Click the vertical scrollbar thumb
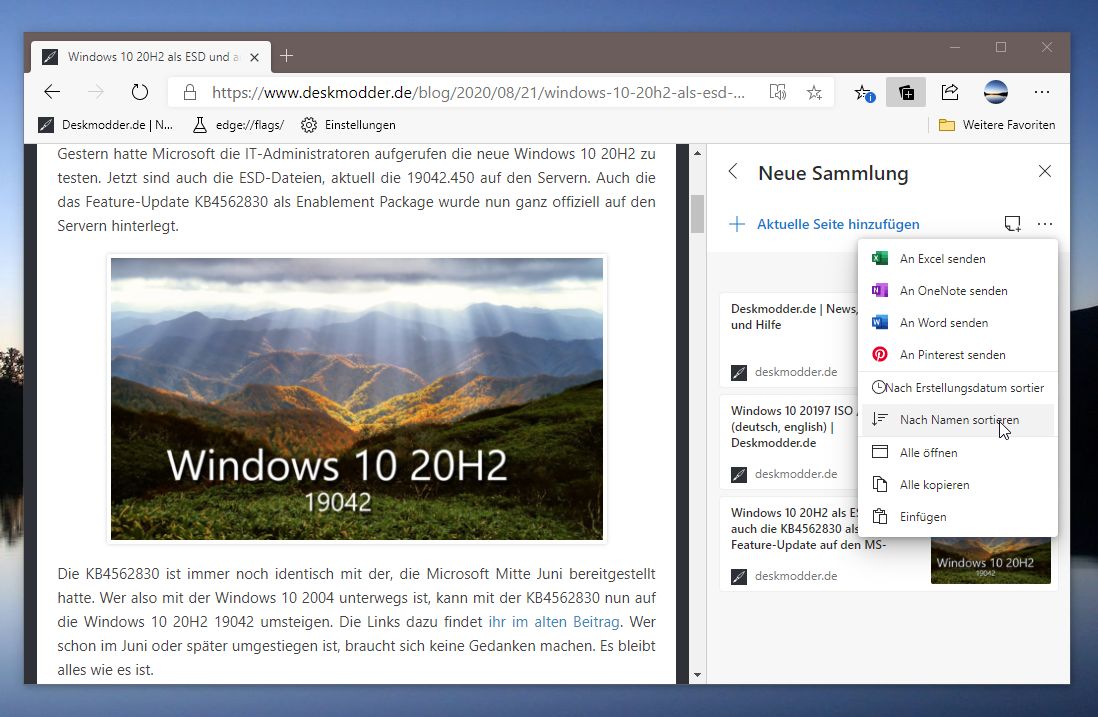Screen dimensions: 1098x717 click(697, 213)
